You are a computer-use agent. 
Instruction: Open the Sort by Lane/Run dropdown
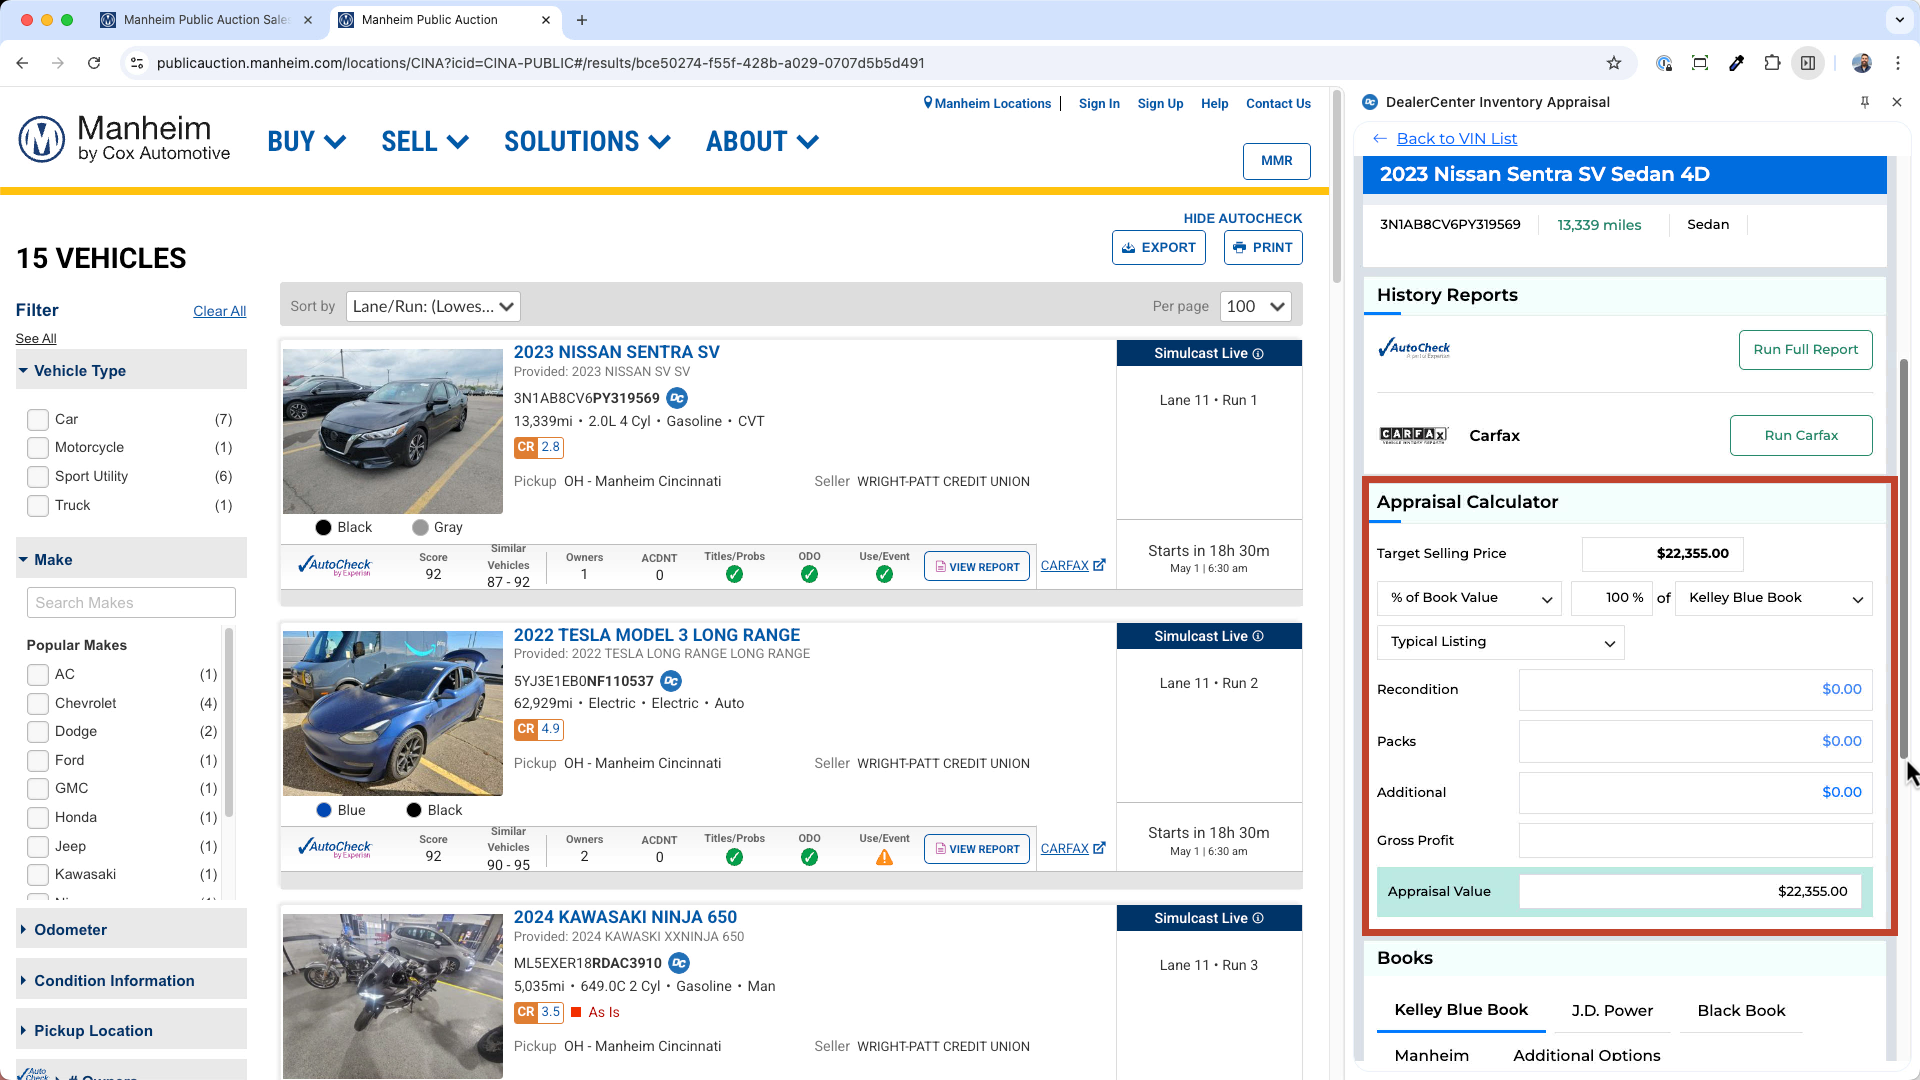pyautogui.click(x=433, y=307)
